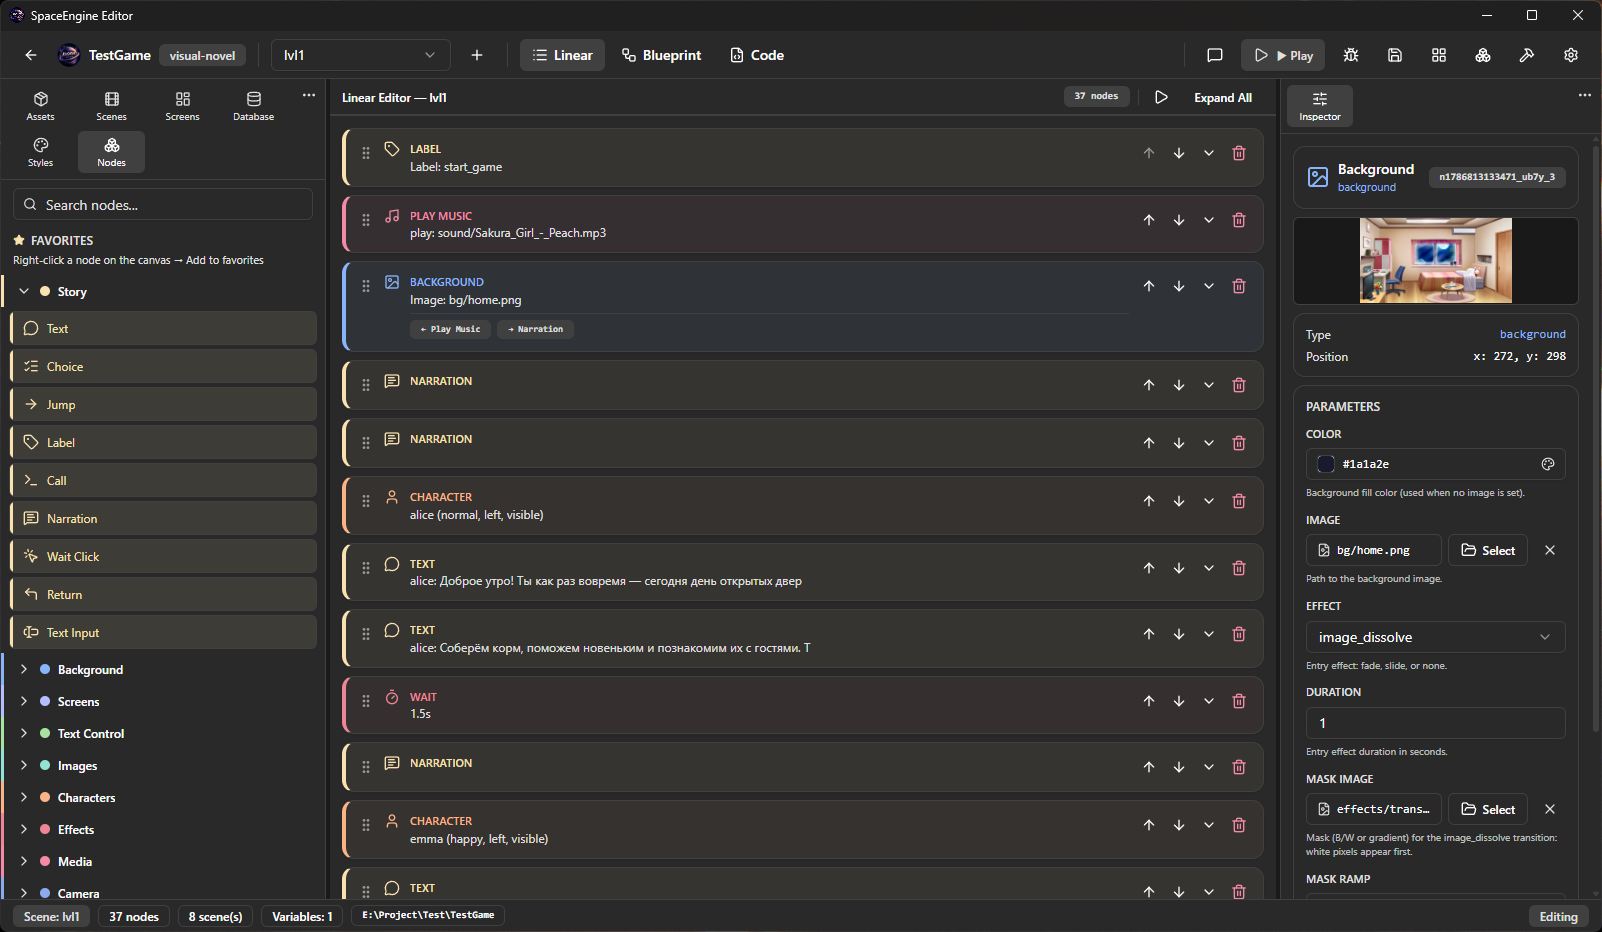Viewport: 1602px width, 932px height.
Task: Open the Assets panel
Action: tap(40, 106)
